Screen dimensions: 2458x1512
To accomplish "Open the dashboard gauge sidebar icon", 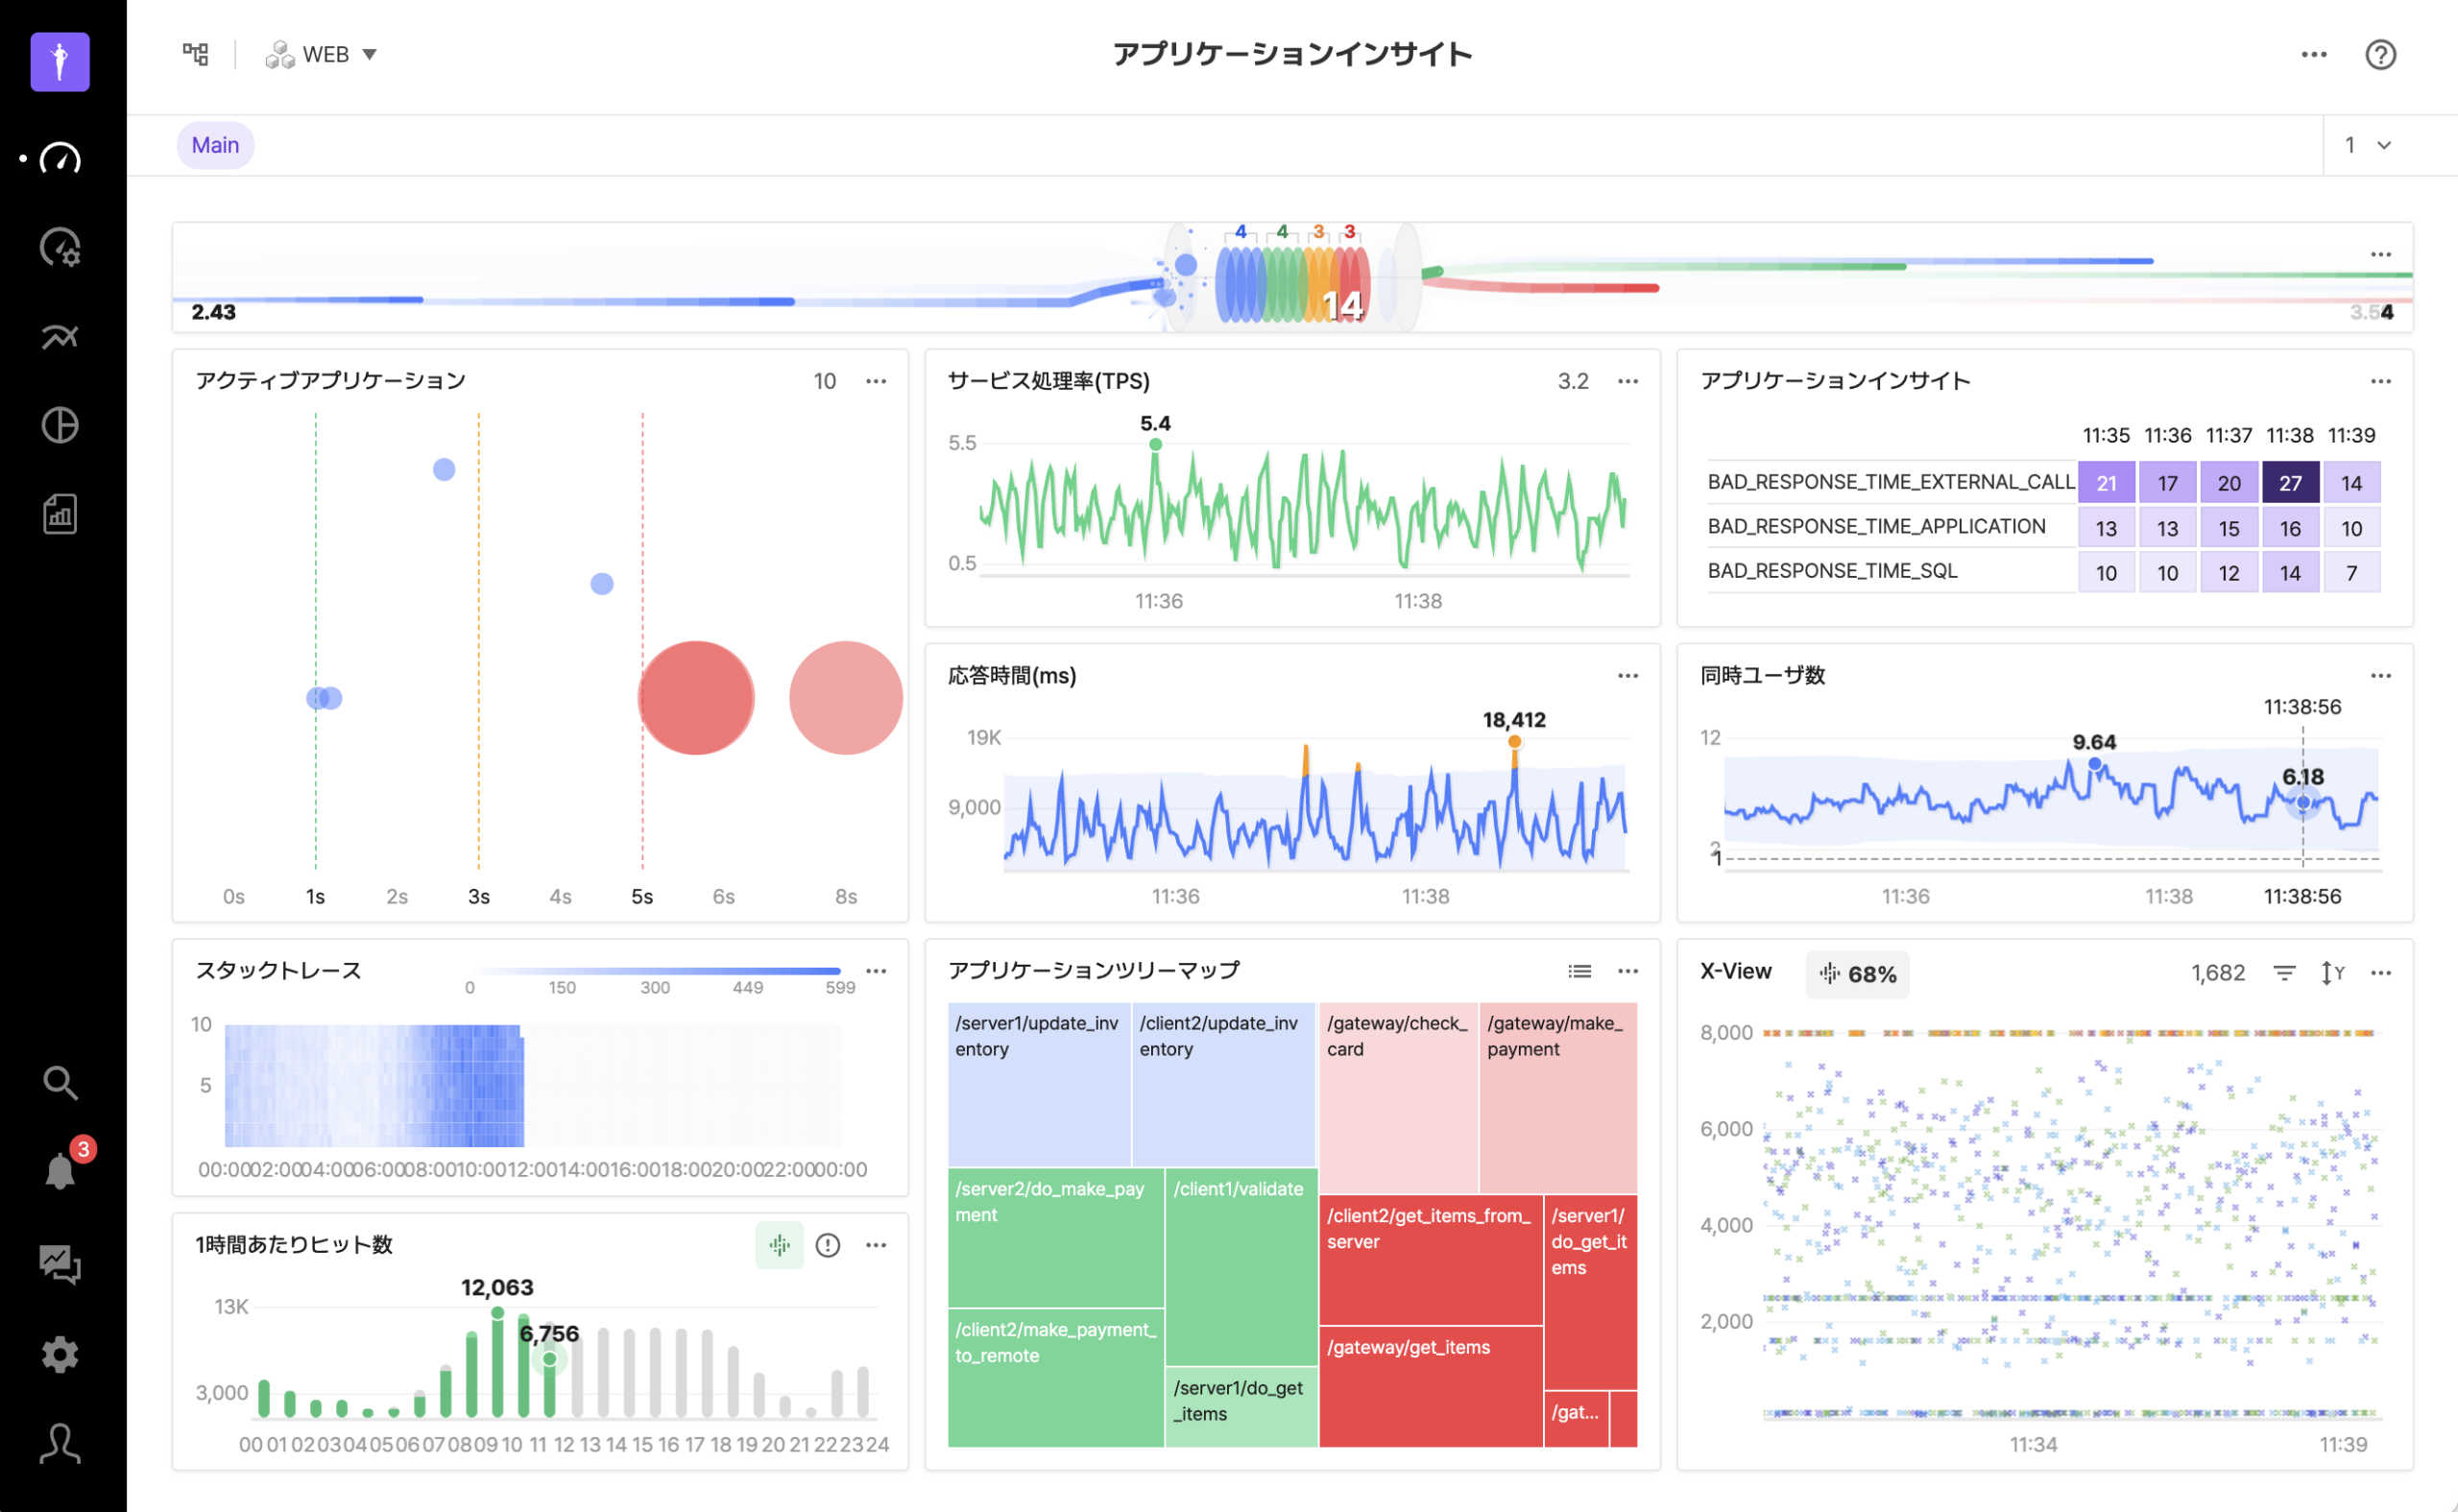I will [60, 158].
